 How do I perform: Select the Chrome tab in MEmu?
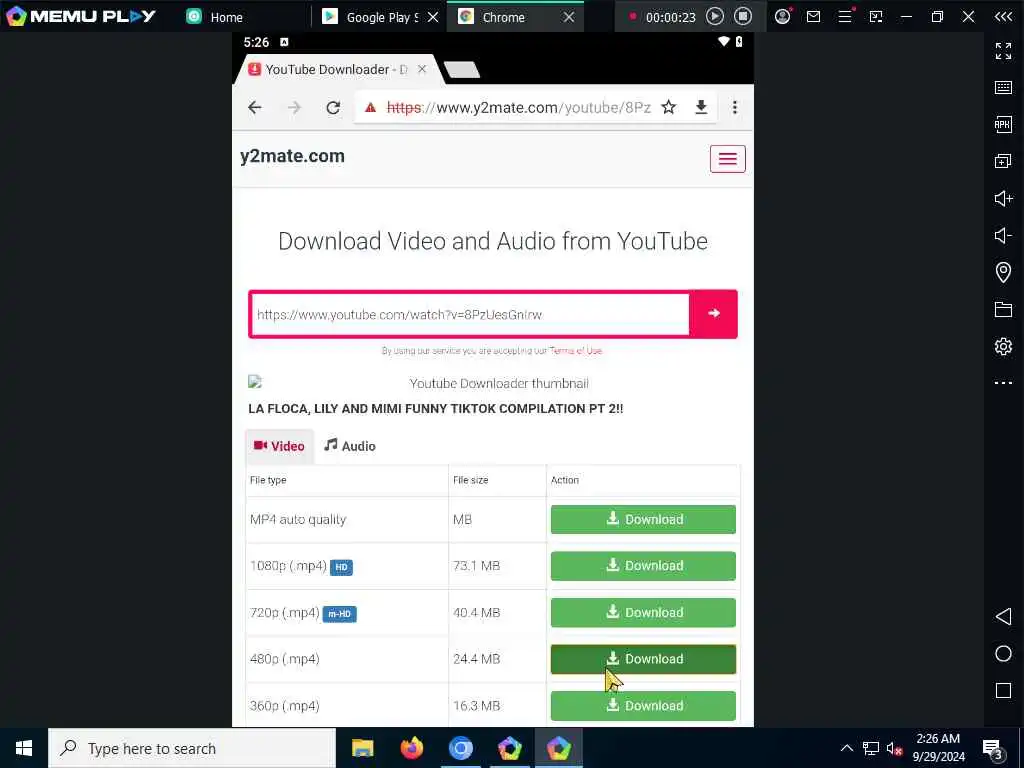[503, 17]
